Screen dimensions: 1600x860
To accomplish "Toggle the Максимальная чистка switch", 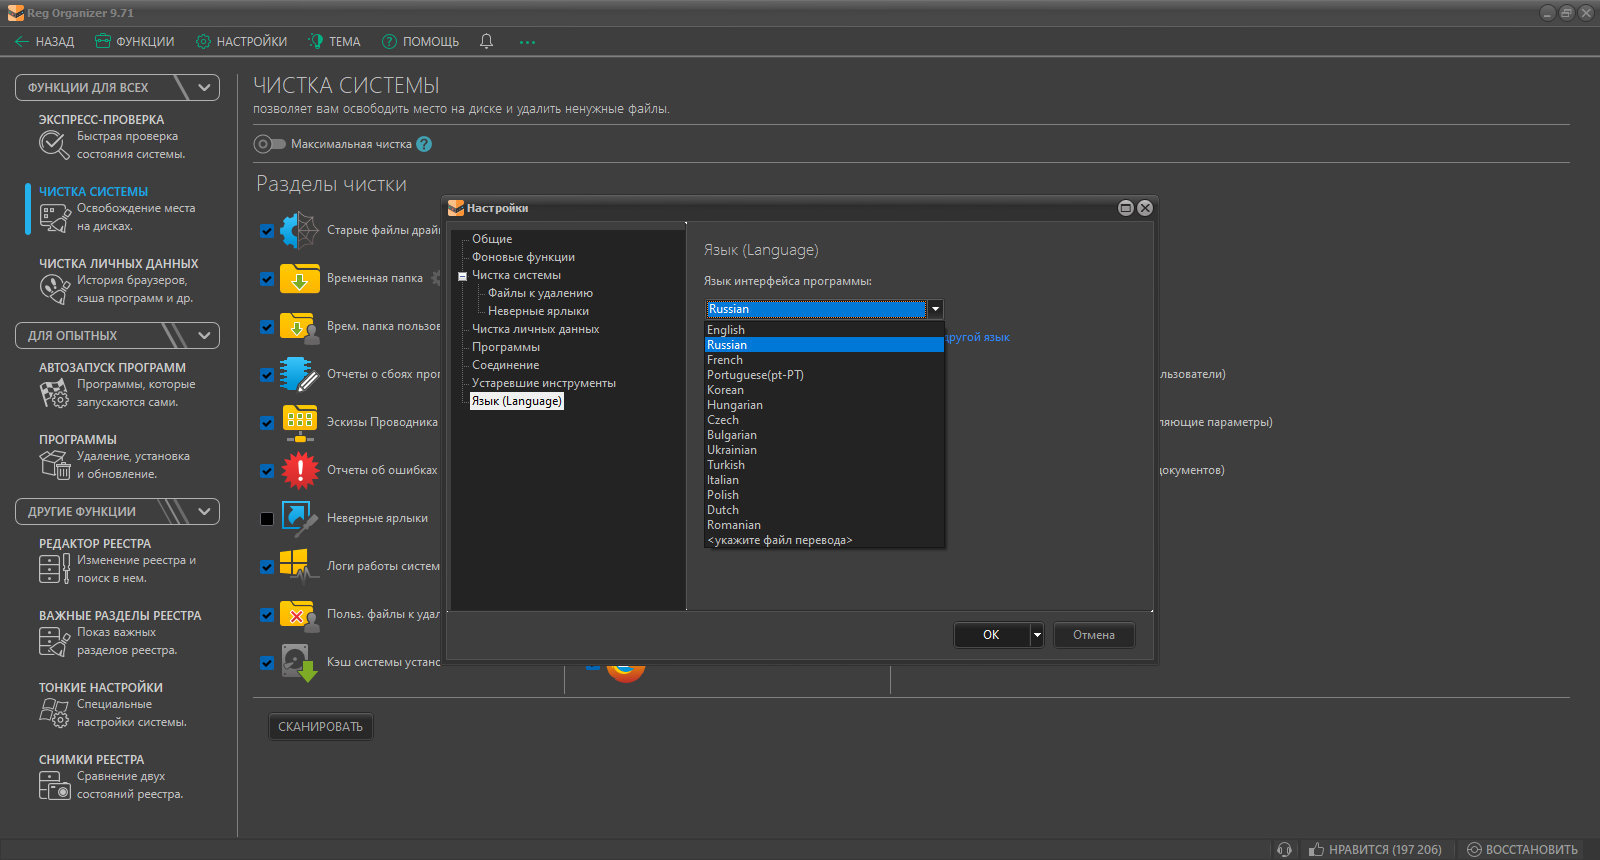I will (x=269, y=144).
